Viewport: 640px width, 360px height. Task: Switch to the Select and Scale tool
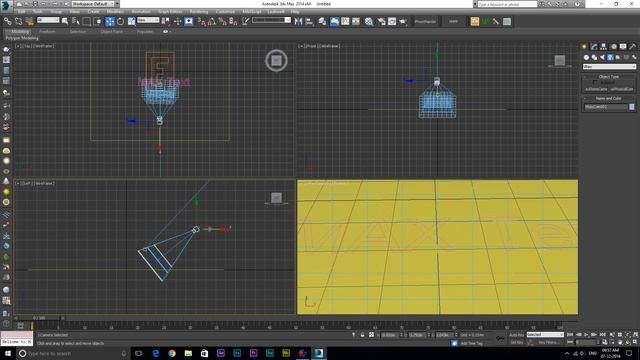131,21
